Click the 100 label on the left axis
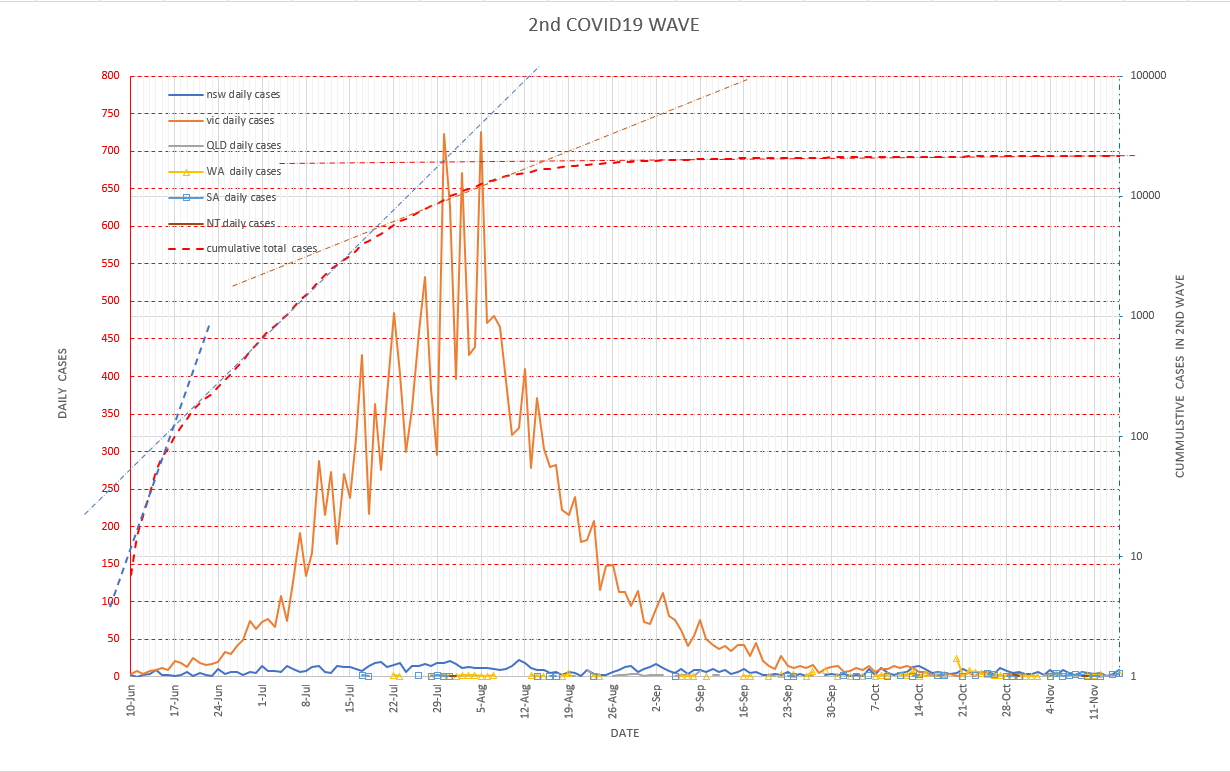Viewport: 1230px width, 772px height. (x=109, y=601)
